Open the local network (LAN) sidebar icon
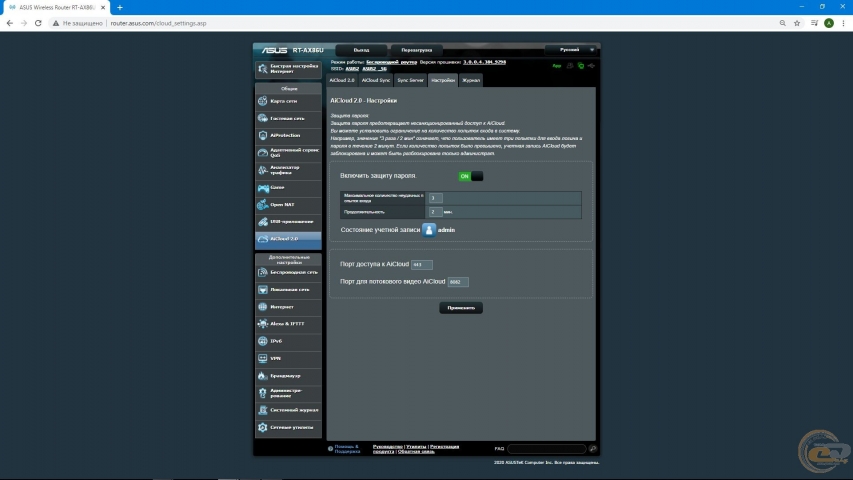The height and width of the screenshot is (480, 853). click(263, 290)
